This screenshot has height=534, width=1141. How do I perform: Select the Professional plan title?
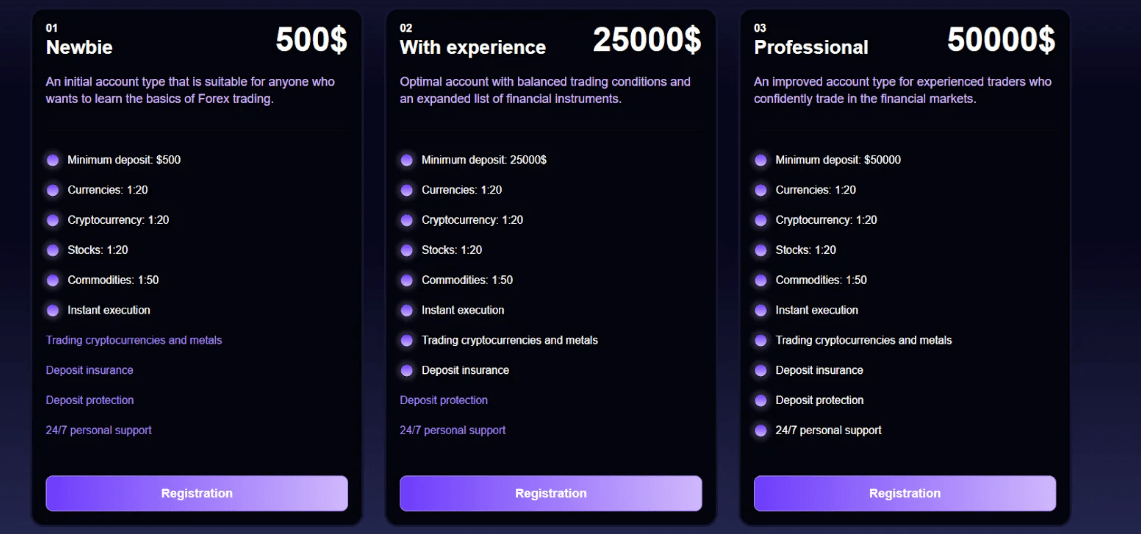click(811, 47)
